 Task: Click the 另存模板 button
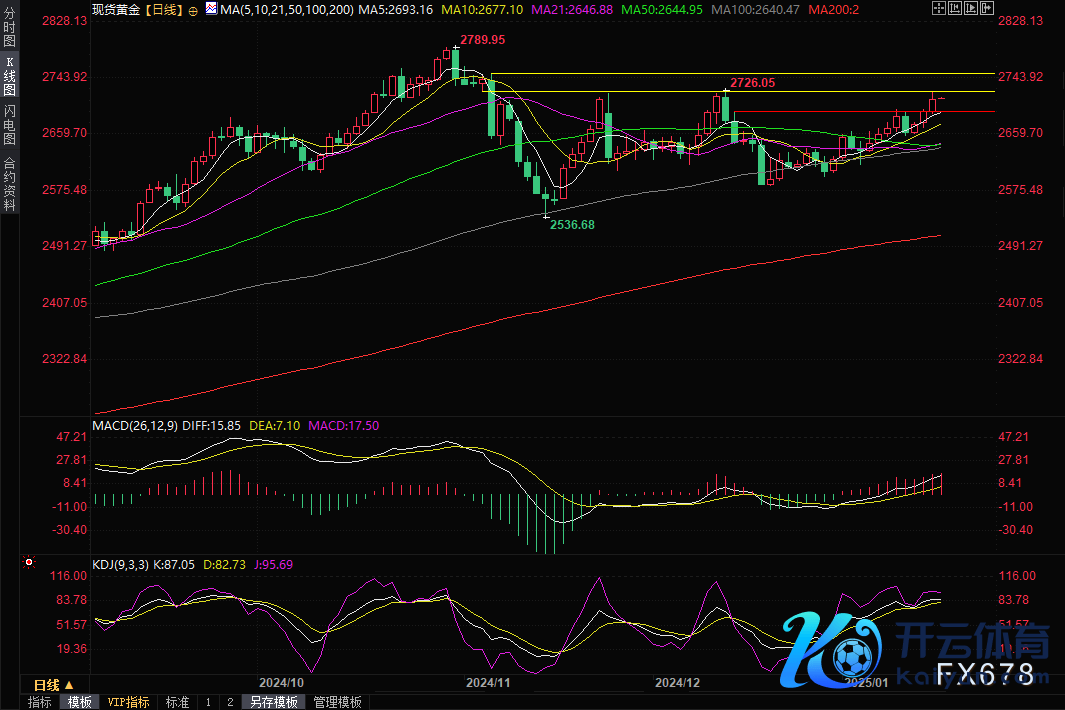(274, 702)
